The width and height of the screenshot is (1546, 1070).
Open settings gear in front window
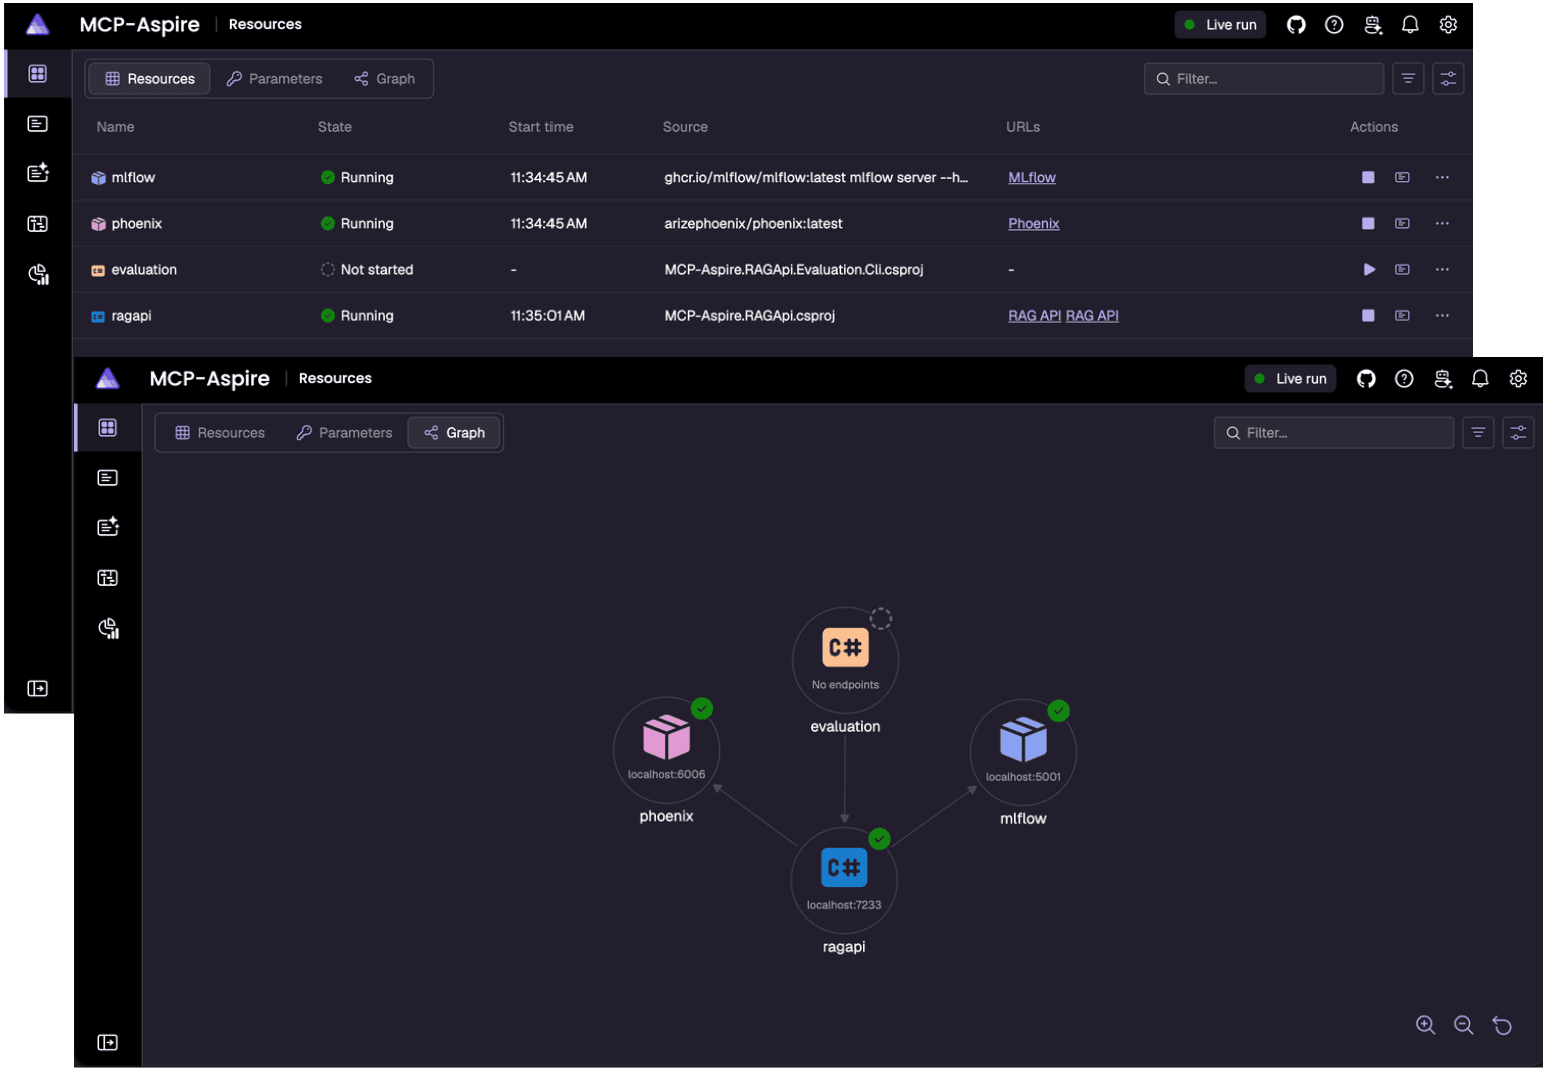tap(1518, 378)
